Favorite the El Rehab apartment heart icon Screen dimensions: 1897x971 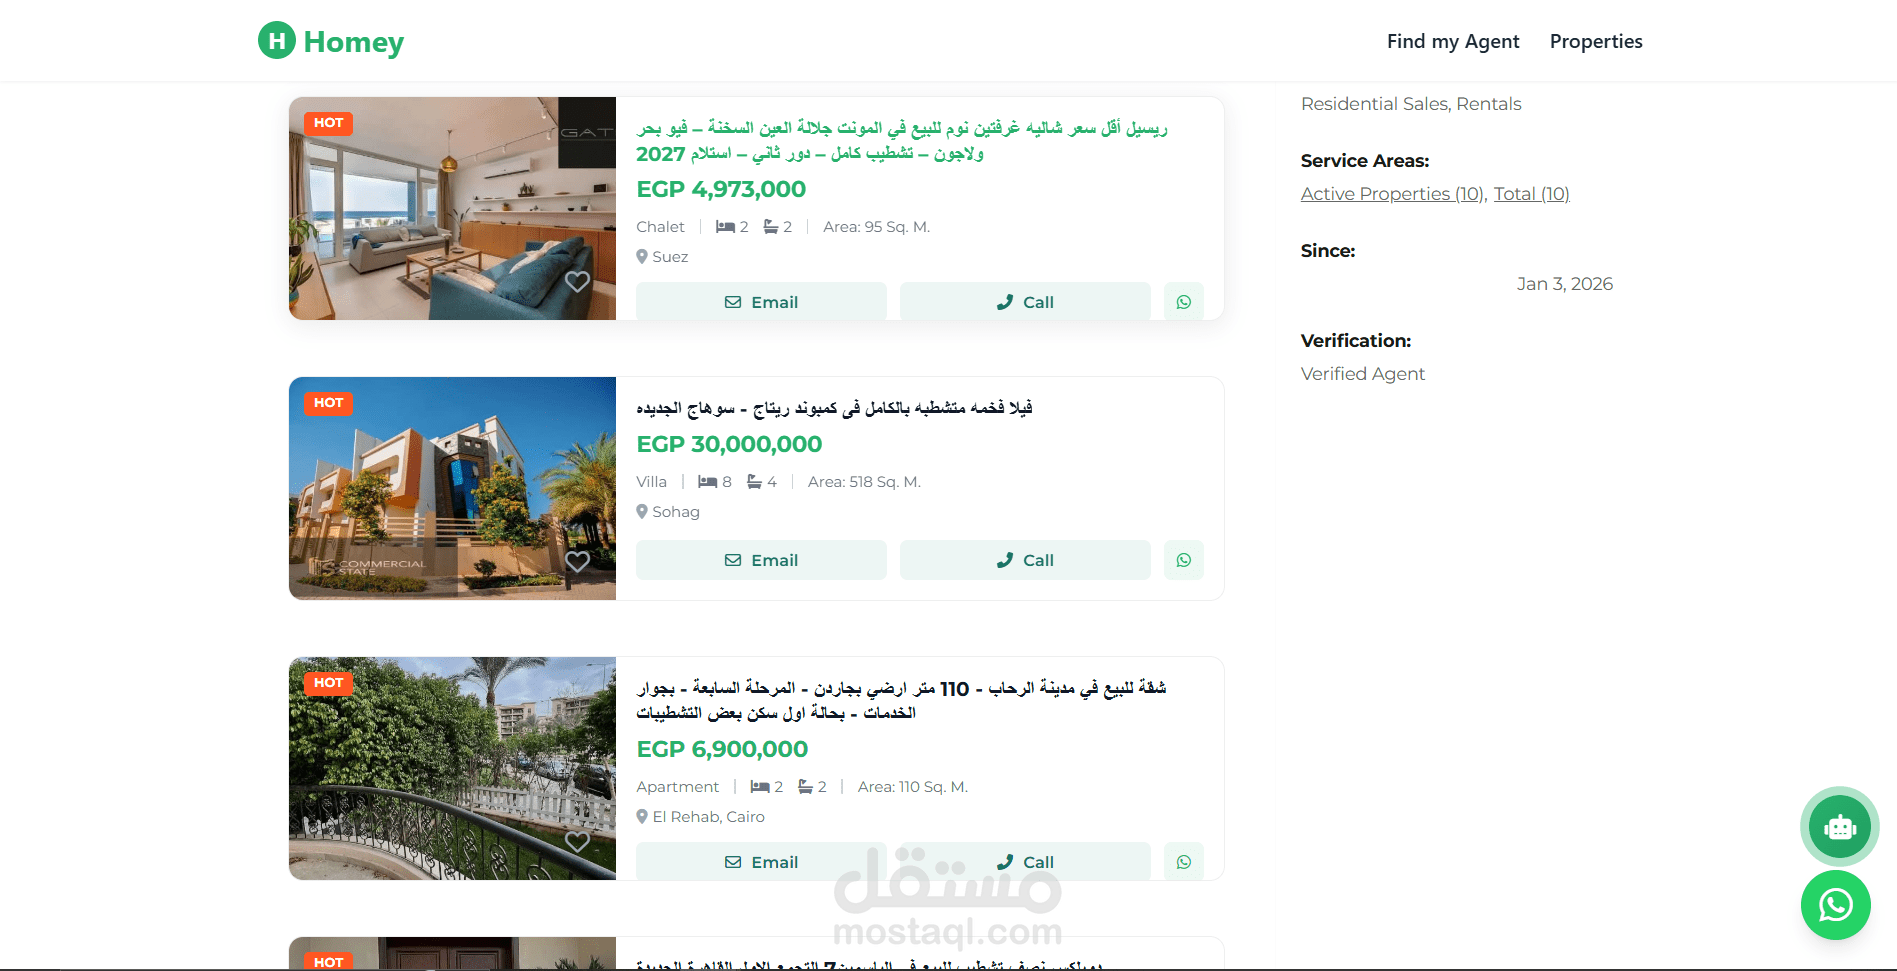tap(577, 841)
